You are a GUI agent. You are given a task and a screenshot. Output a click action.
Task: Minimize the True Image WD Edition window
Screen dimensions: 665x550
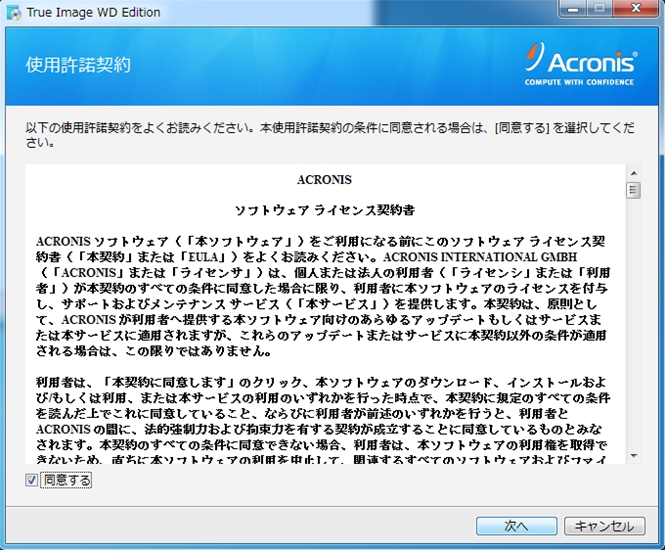(573, 8)
